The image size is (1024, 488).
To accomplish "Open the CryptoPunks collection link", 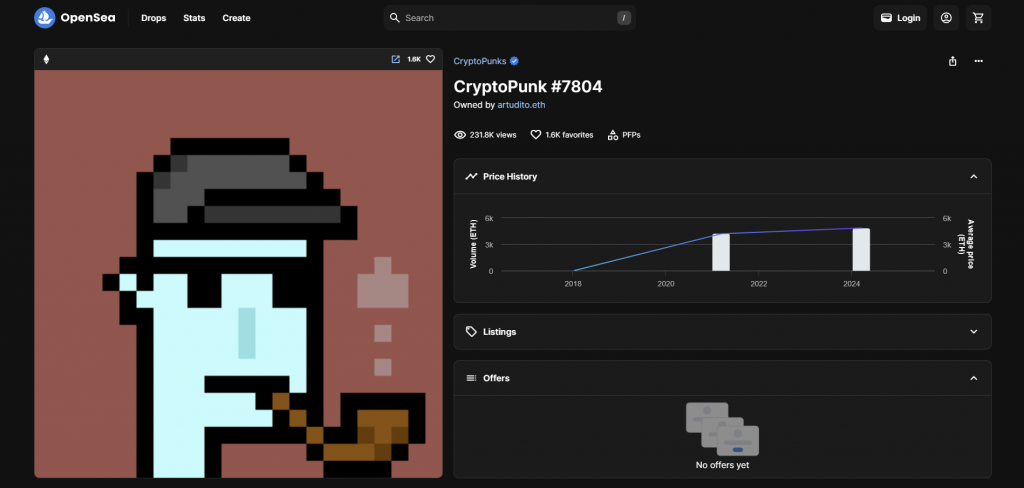I will click(x=480, y=61).
